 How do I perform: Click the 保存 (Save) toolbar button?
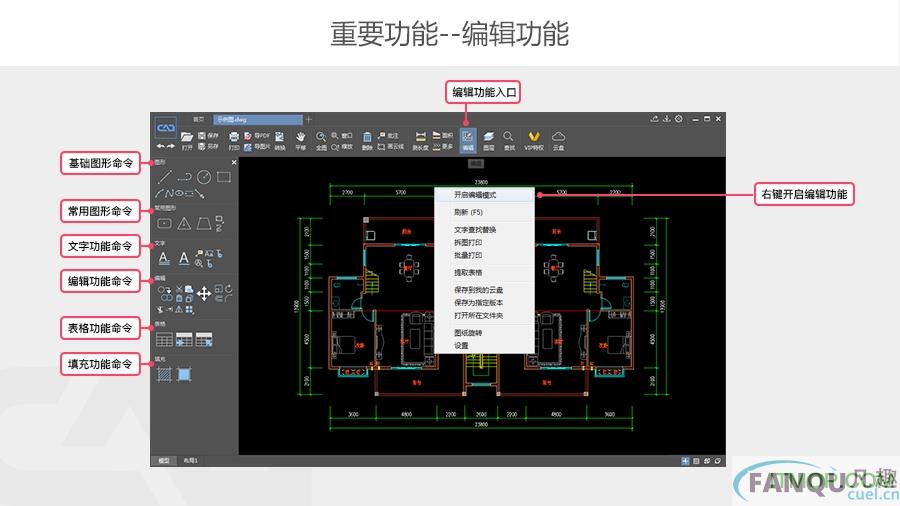pos(209,135)
